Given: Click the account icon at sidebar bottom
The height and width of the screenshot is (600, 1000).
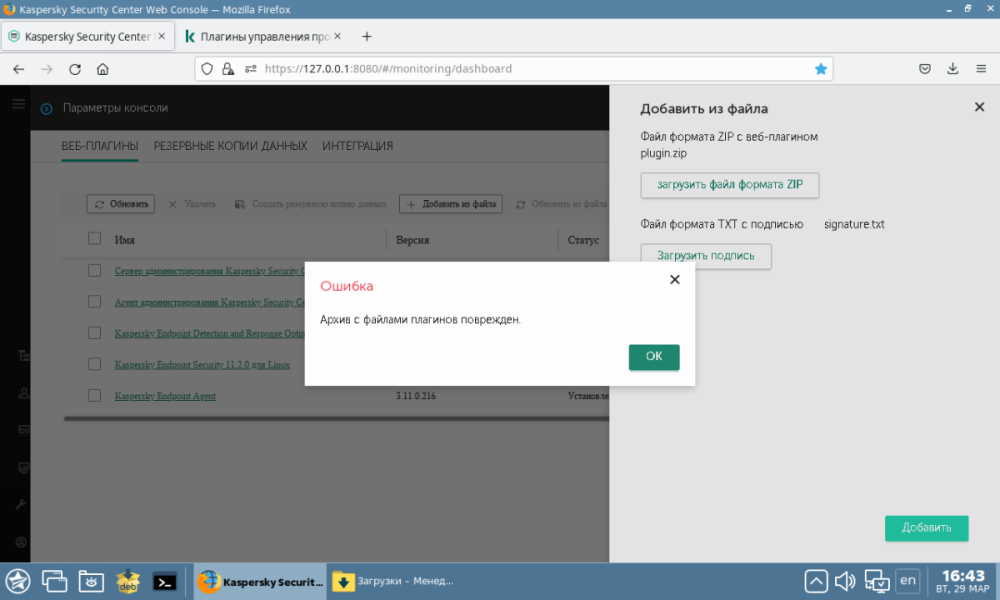Looking at the screenshot, I should [x=21, y=542].
